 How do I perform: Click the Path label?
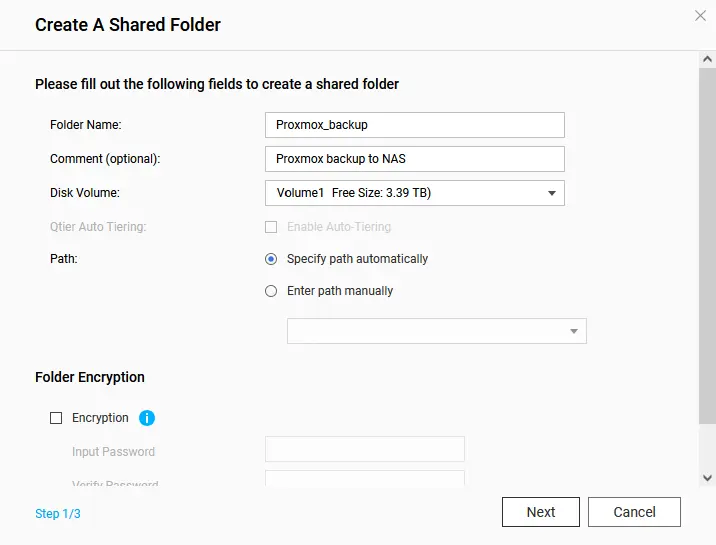click(x=63, y=259)
